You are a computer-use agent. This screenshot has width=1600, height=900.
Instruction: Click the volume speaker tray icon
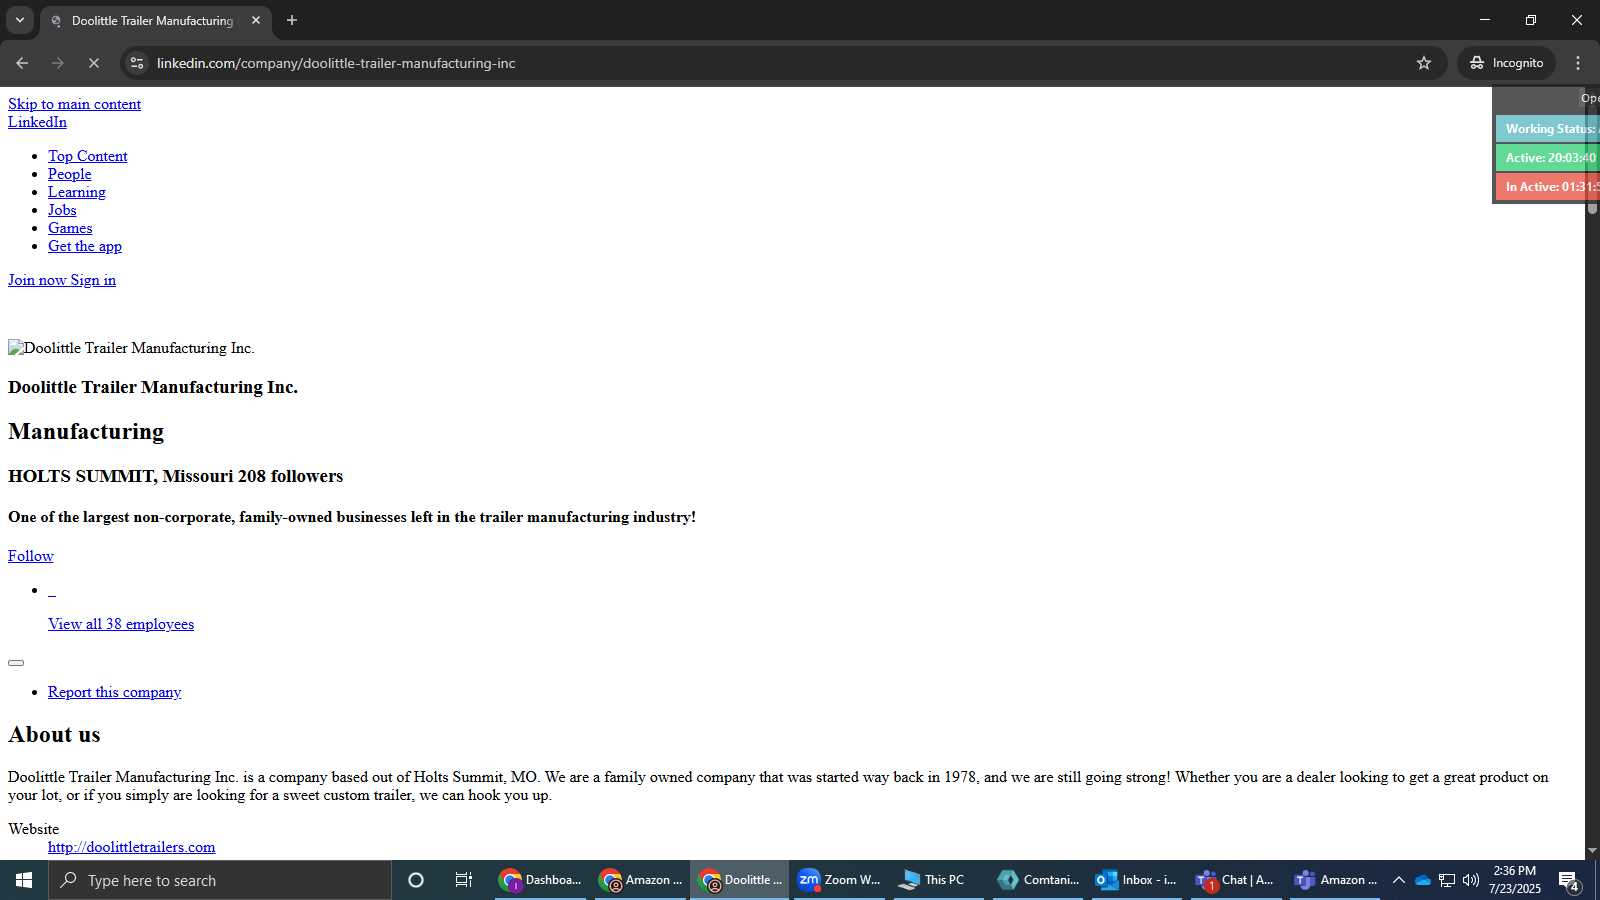(x=1471, y=880)
